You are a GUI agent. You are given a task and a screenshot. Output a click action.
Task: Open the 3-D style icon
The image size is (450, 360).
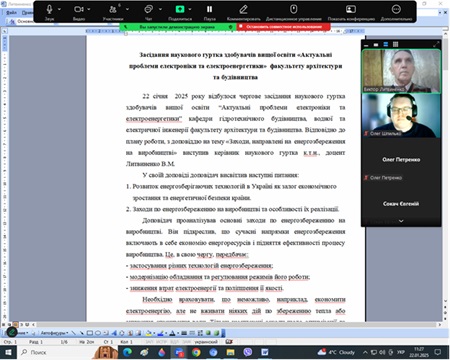tap(216, 333)
